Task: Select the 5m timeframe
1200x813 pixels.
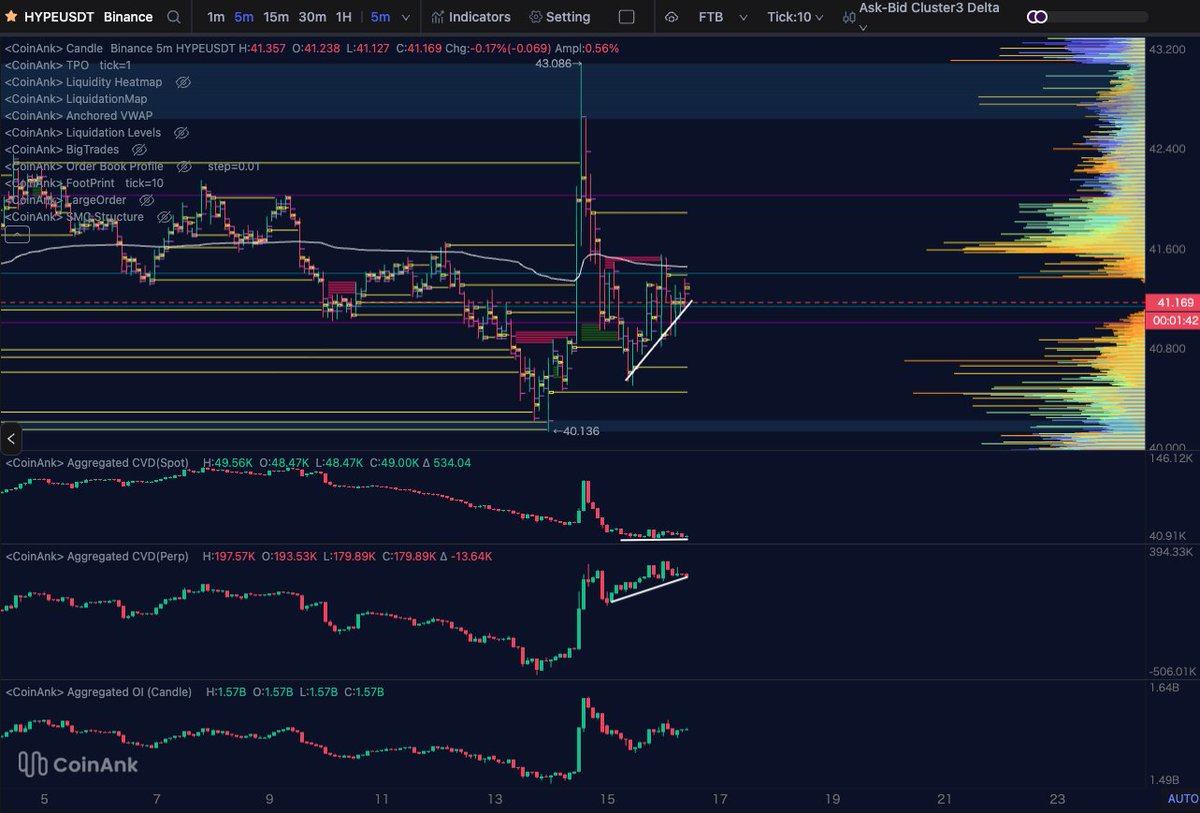Action: pyautogui.click(x=244, y=17)
